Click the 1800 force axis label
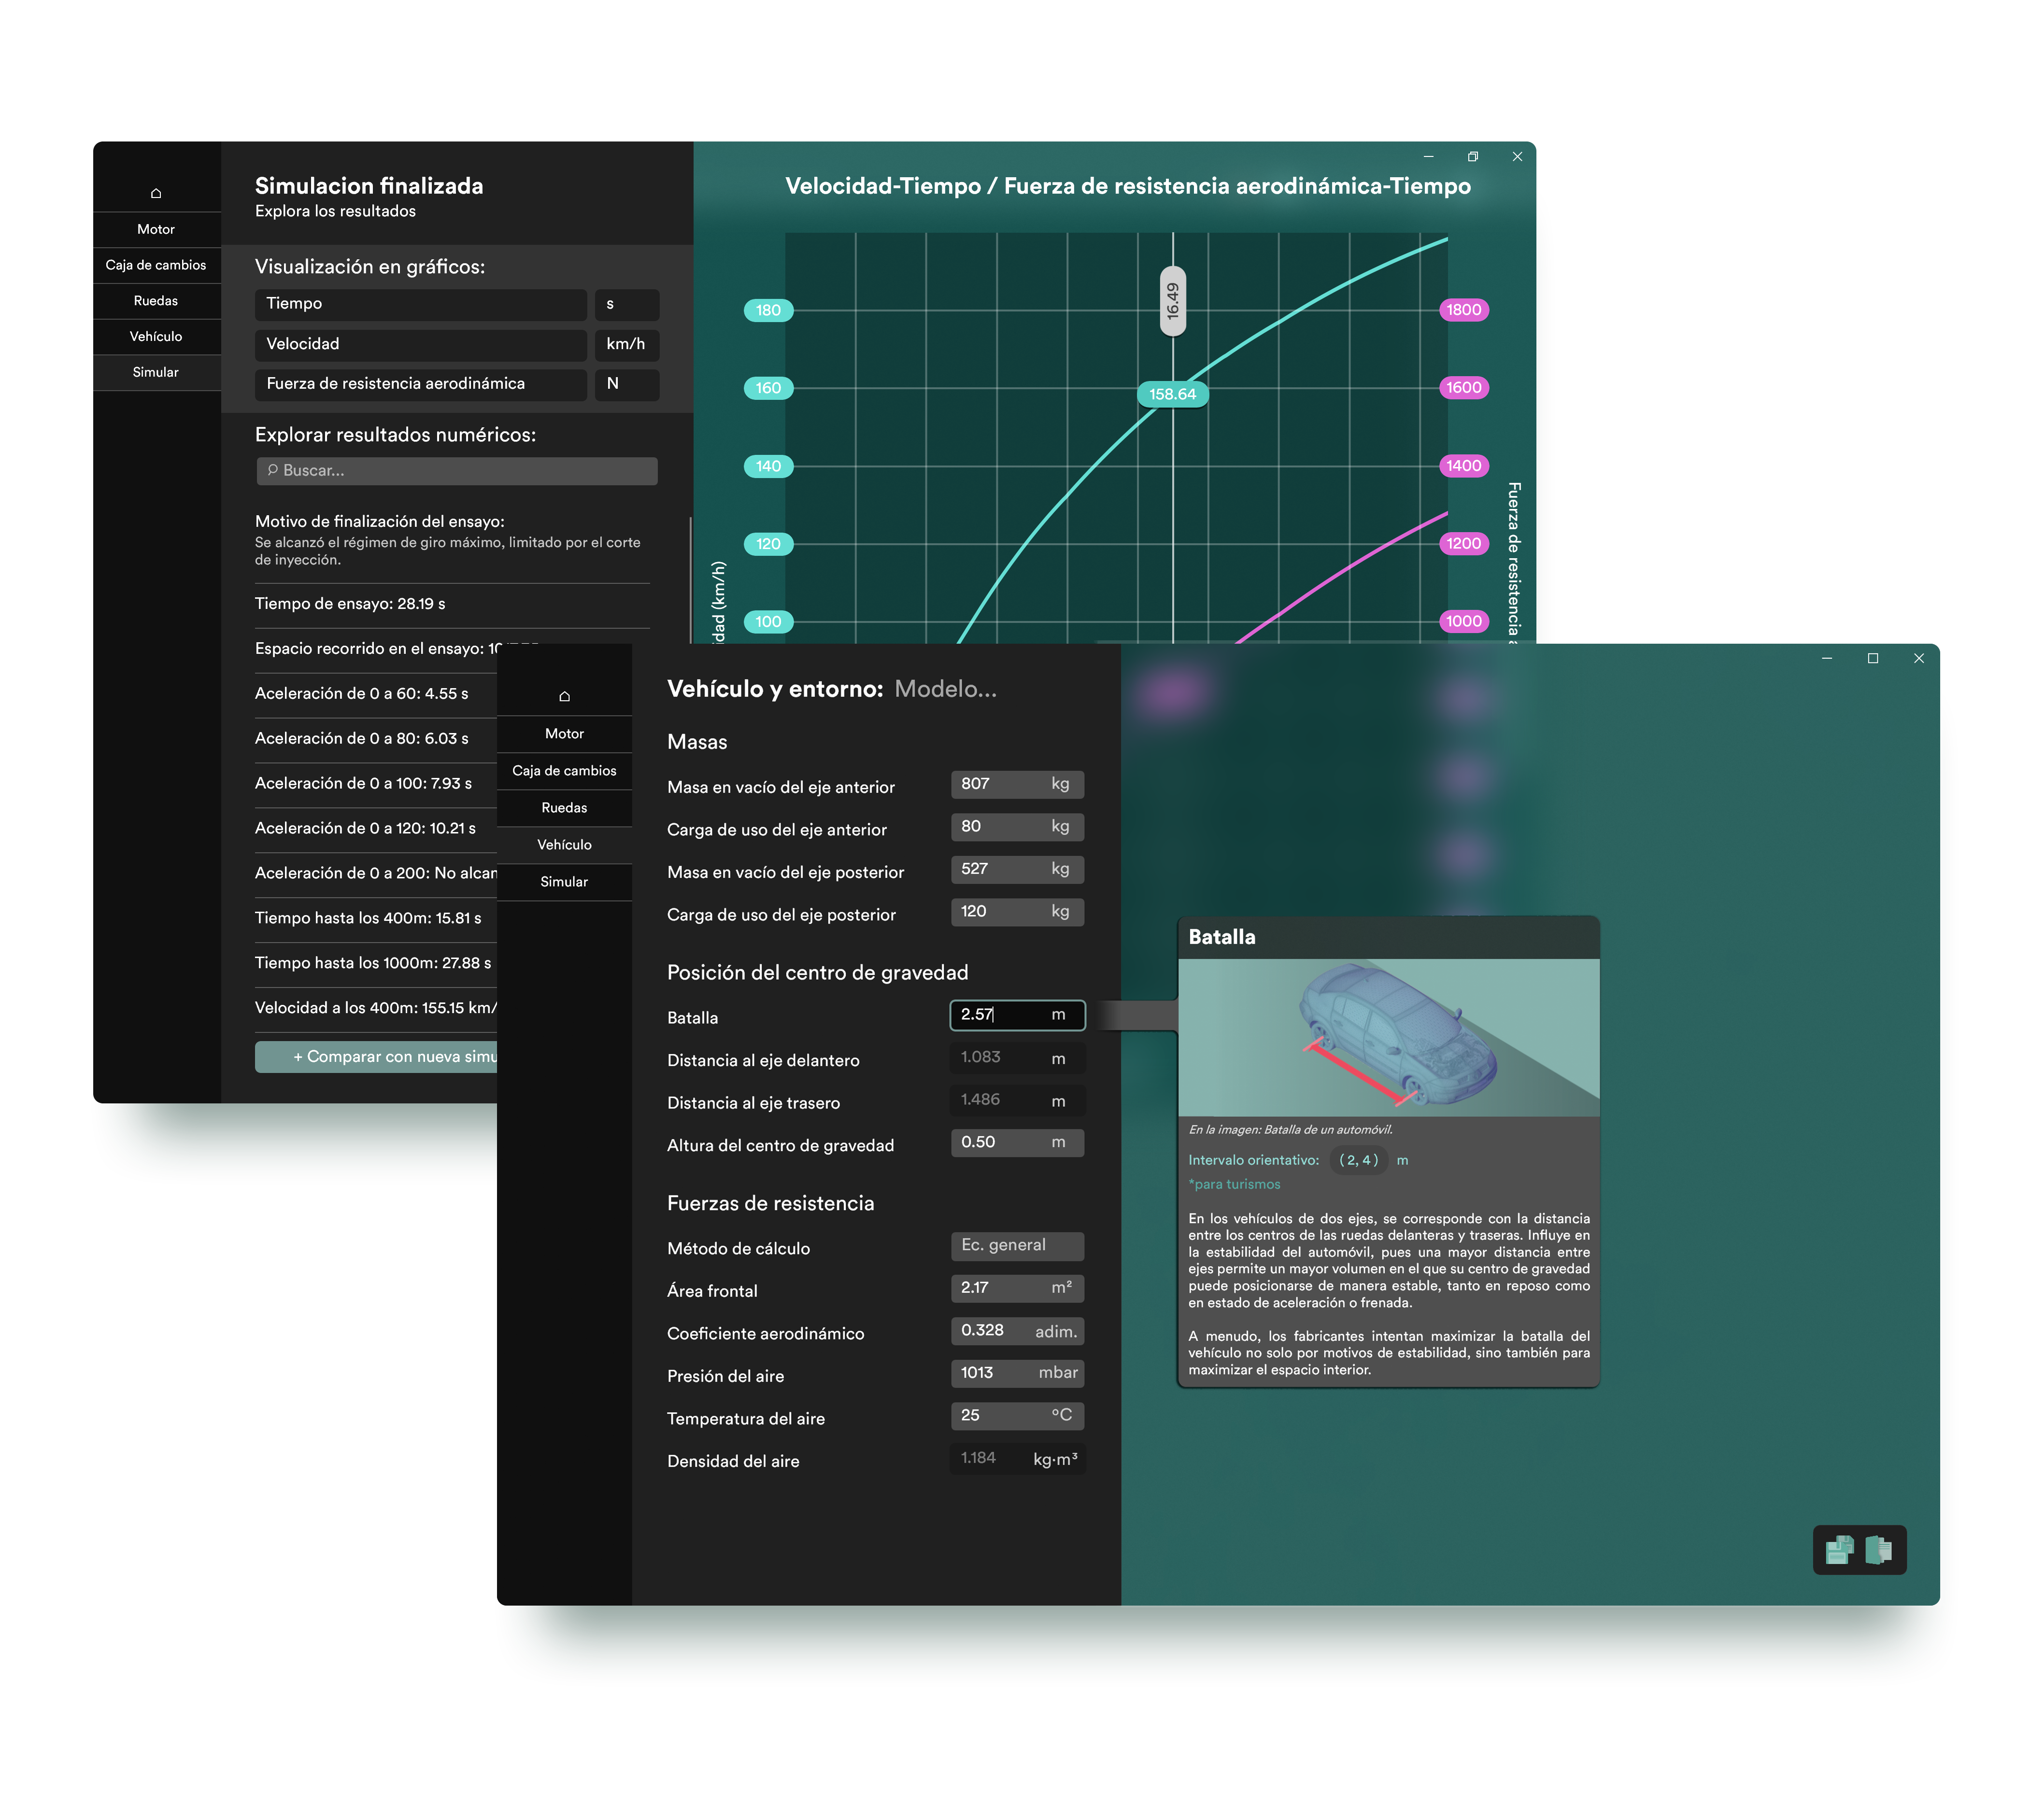Image resolution: width=2031 pixels, height=1820 pixels. tap(1463, 310)
